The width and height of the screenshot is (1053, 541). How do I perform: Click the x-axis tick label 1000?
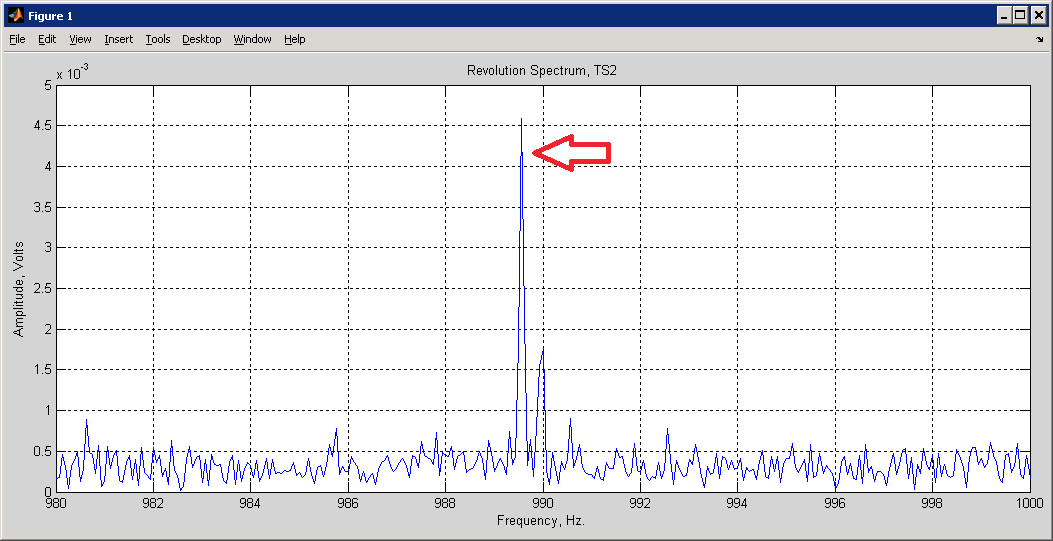coord(1029,503)
